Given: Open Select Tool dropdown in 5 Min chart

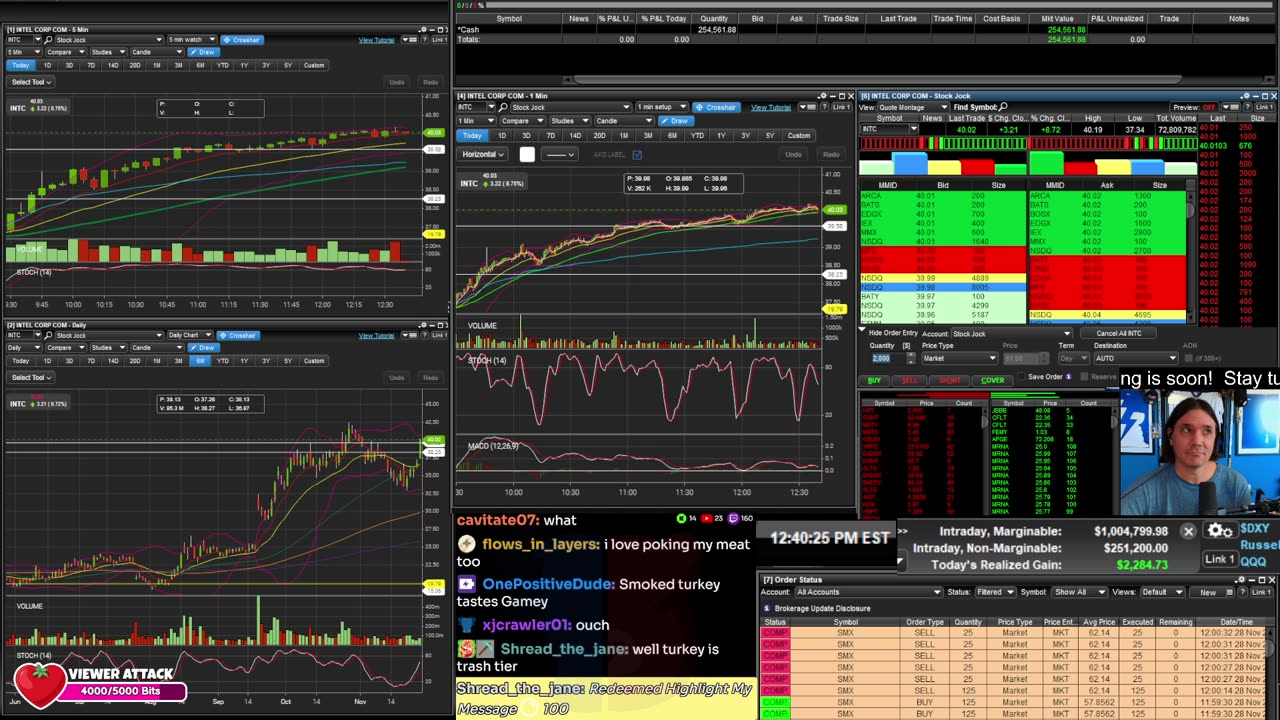Looking at the screenshot, I should [31, 82].
